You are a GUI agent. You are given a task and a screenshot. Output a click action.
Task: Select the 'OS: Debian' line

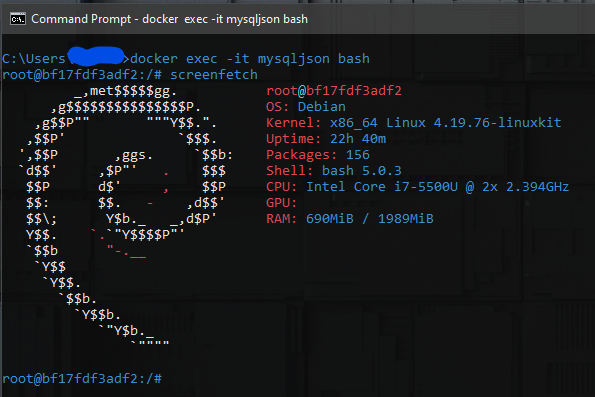[x=306, y=107]
